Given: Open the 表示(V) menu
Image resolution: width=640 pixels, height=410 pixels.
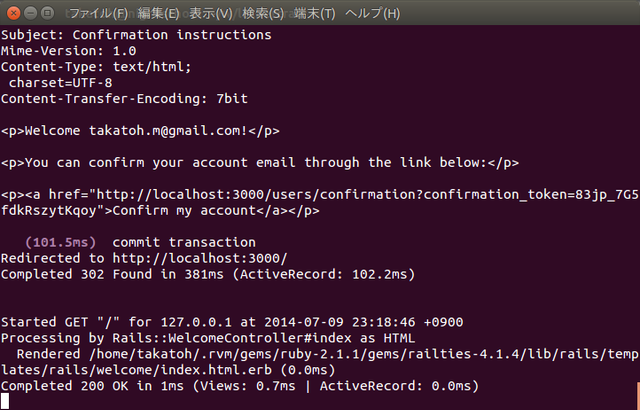Looking at the screenshot, I should point(218,14).
